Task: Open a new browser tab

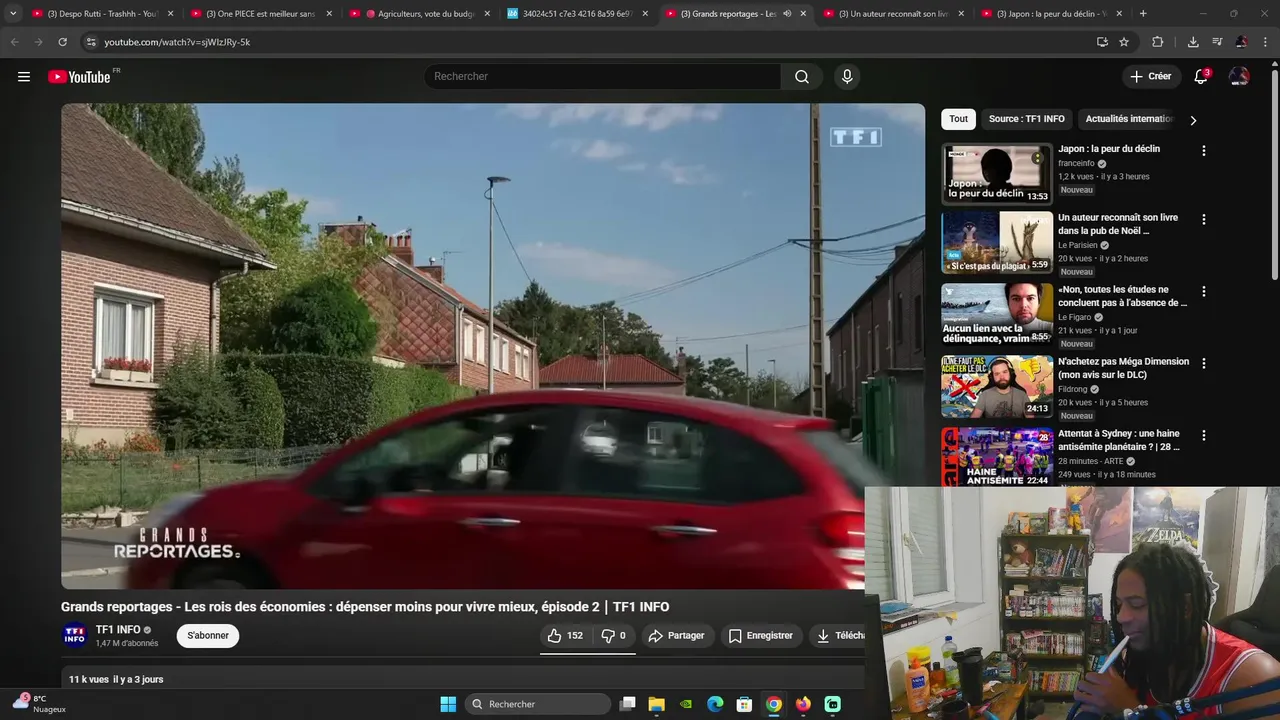Action: pyautogui.click(x=1143, y=14)
